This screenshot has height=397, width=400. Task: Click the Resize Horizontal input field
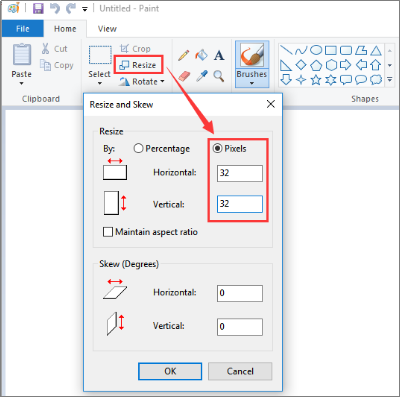tap(240, 173)
